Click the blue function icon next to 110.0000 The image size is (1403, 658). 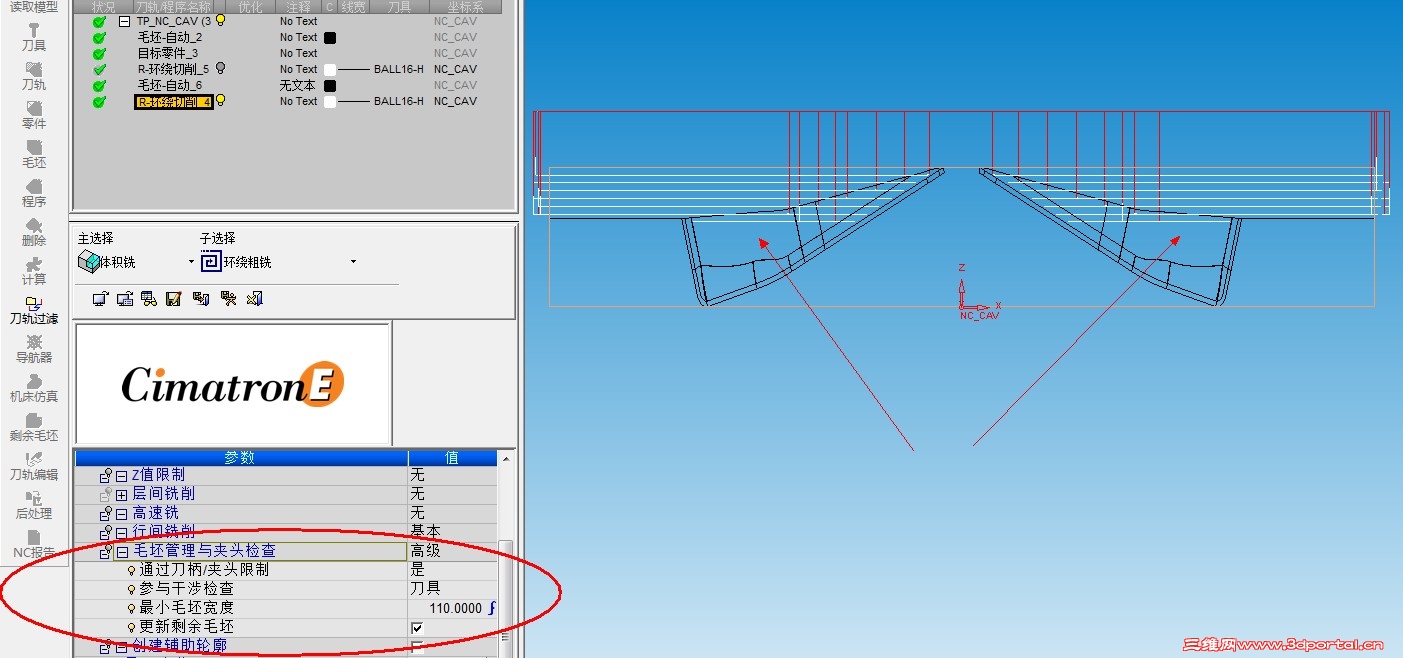[491, 607]
